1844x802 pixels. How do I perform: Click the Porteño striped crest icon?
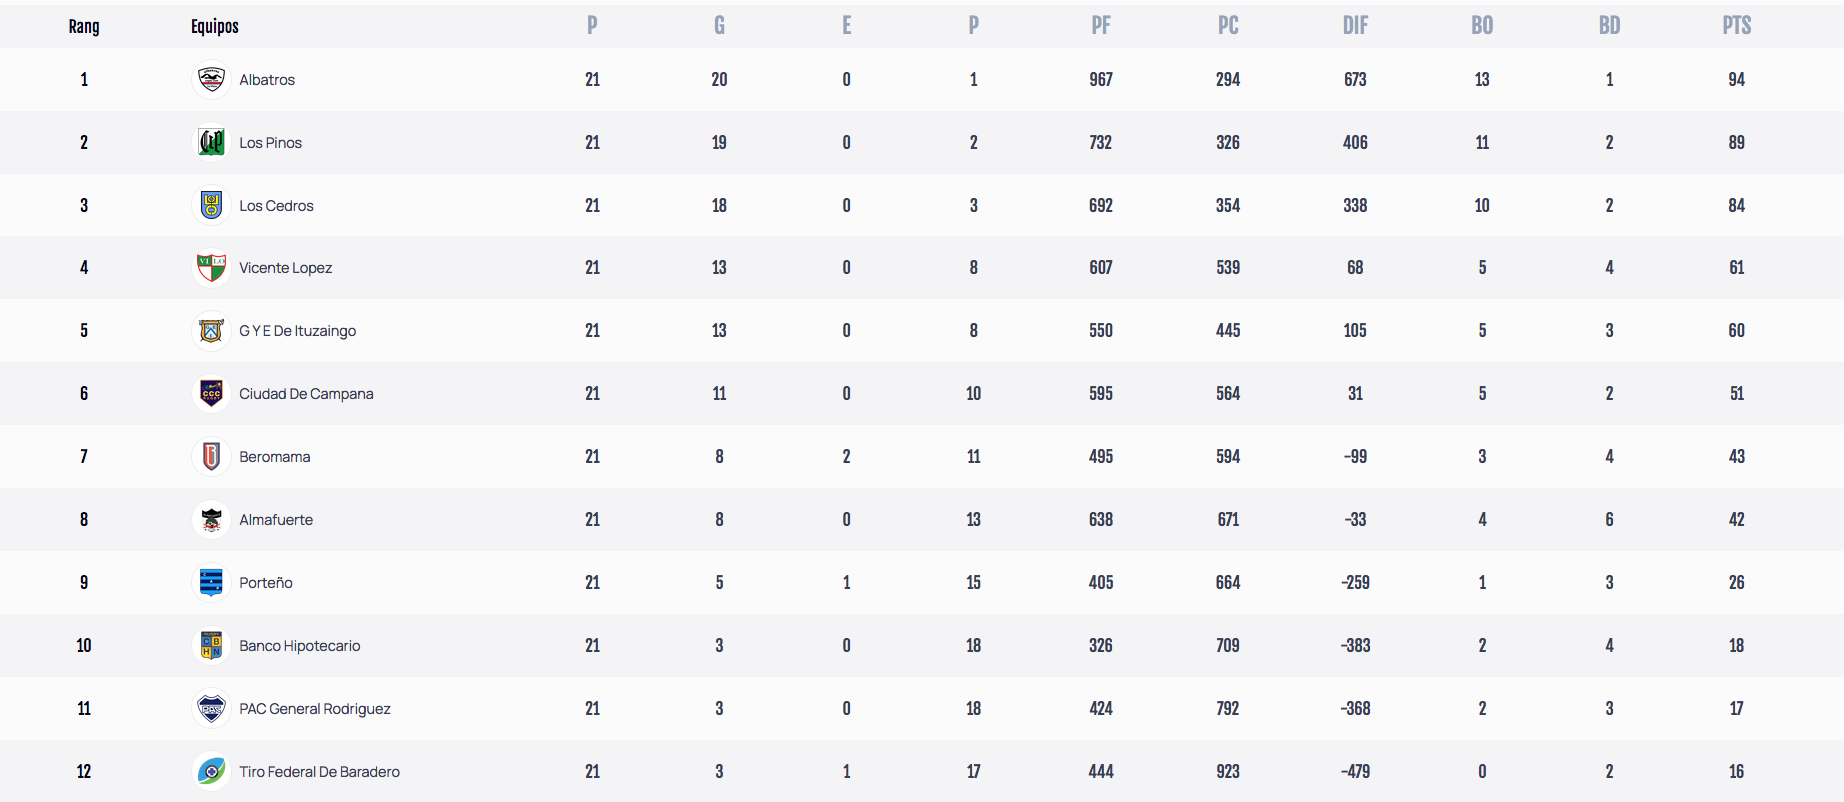coord(211,582)
